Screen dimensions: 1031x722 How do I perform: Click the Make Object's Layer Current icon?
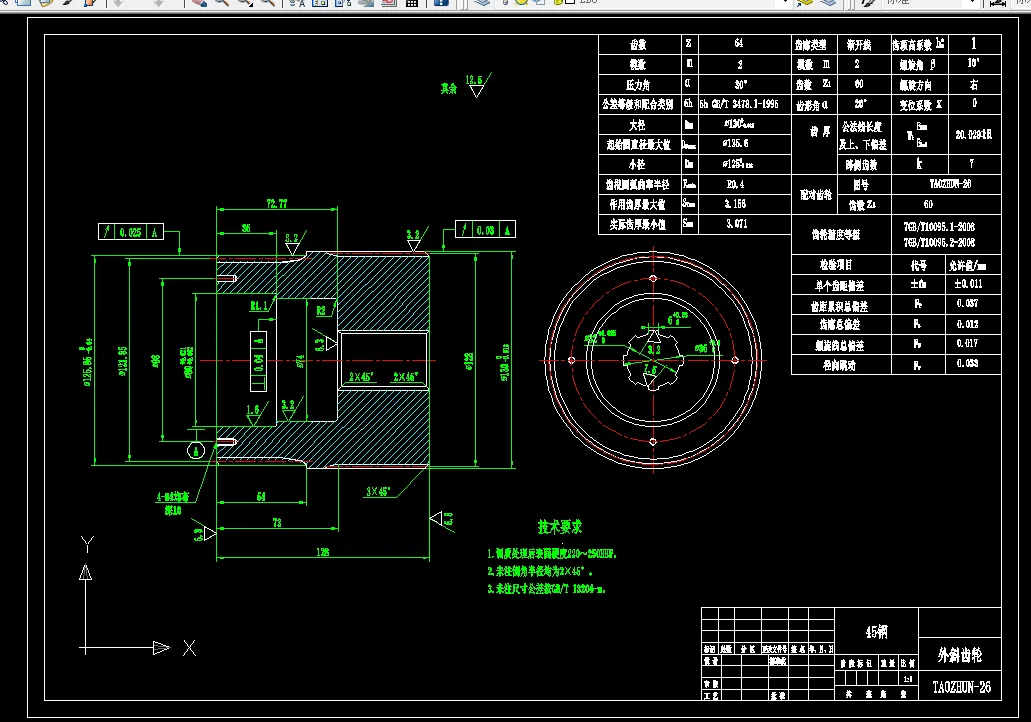806,3
